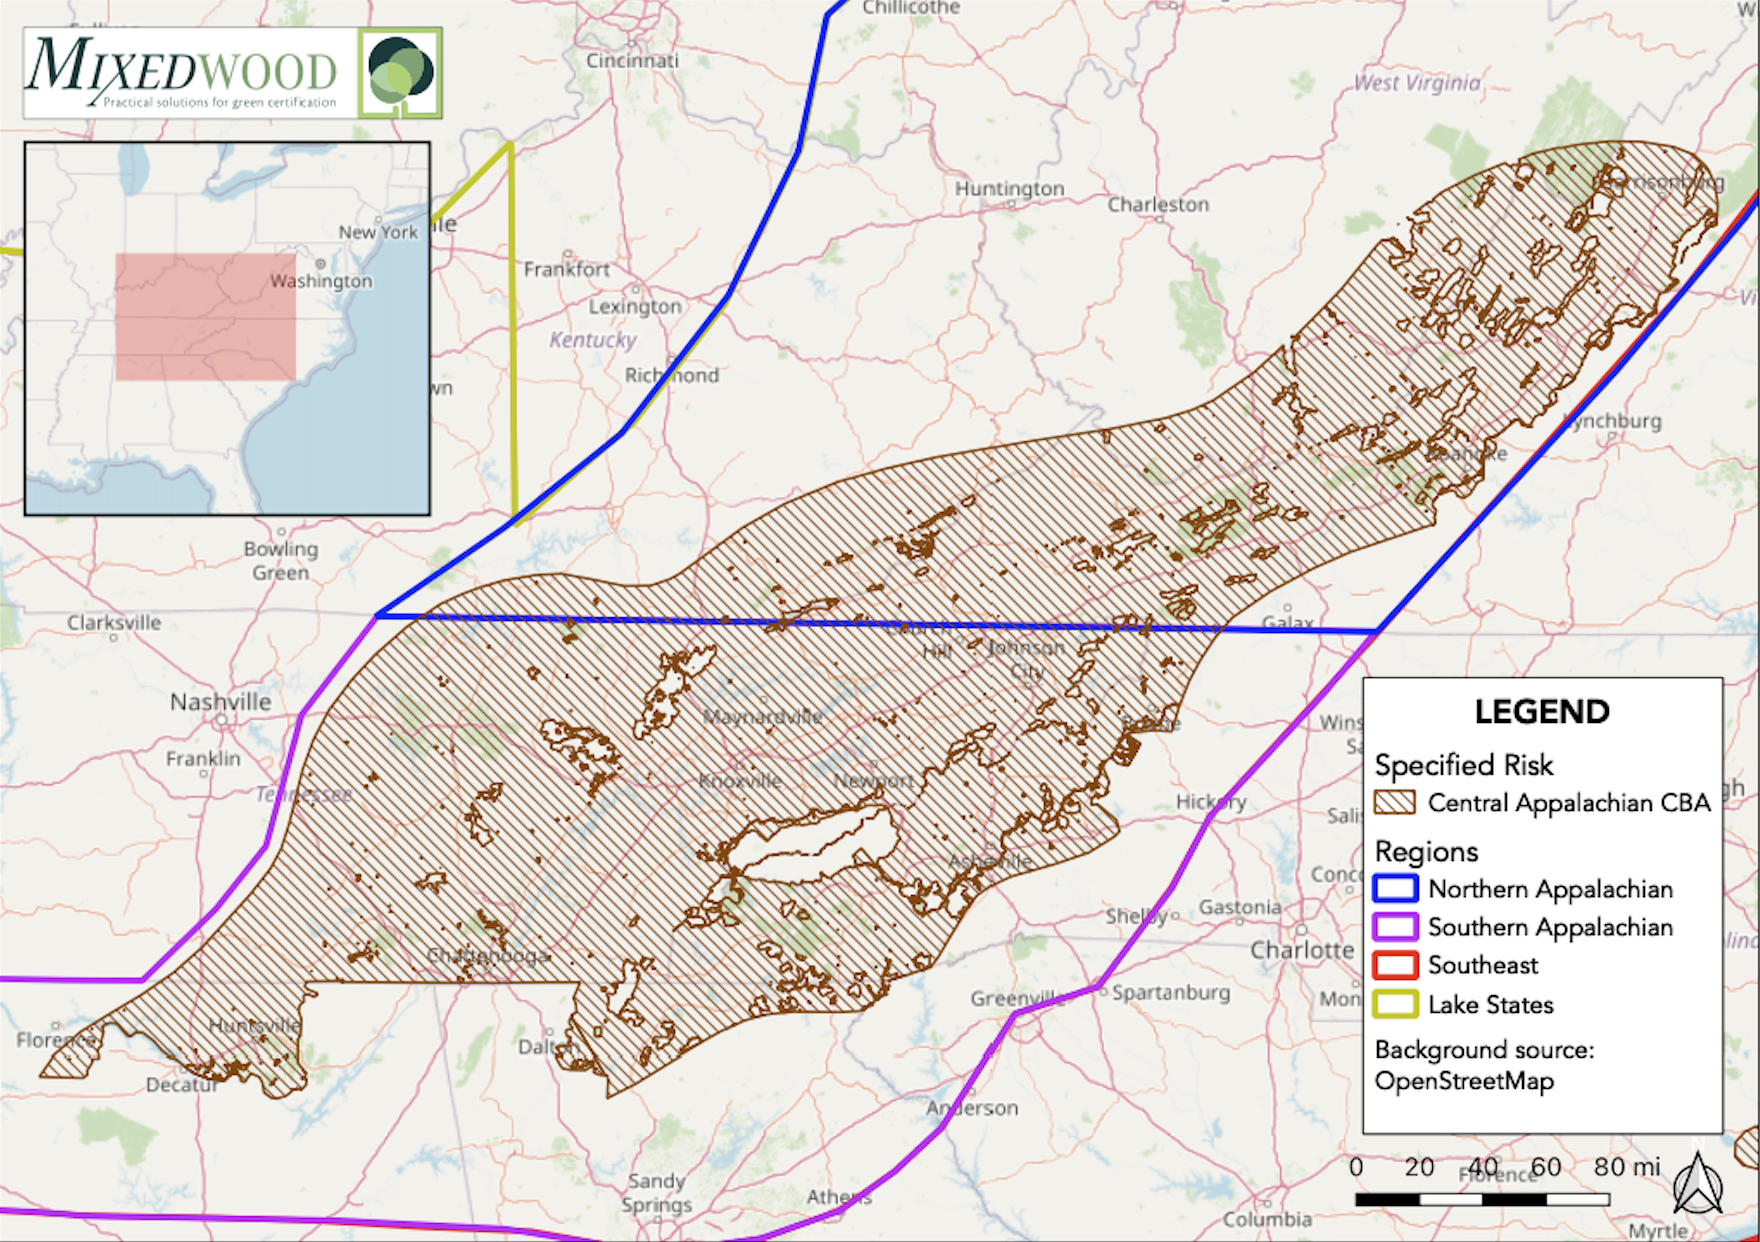The image size is (1760, 1242).
Task: Click the Kentucky state label
Action: click(x=593, y=340)
